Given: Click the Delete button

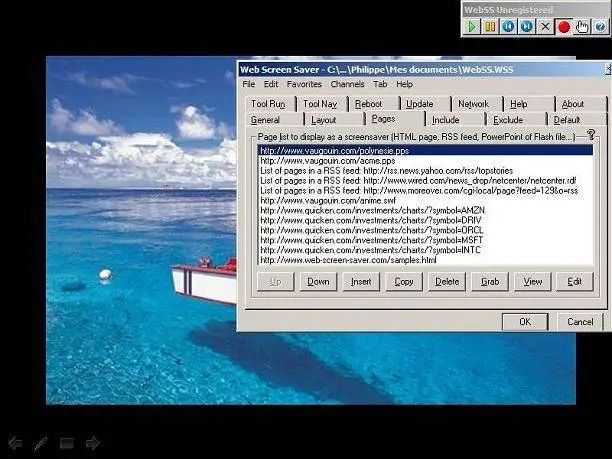Looking at the screenshot, I should pyautogui.click(x=447, y=281).
